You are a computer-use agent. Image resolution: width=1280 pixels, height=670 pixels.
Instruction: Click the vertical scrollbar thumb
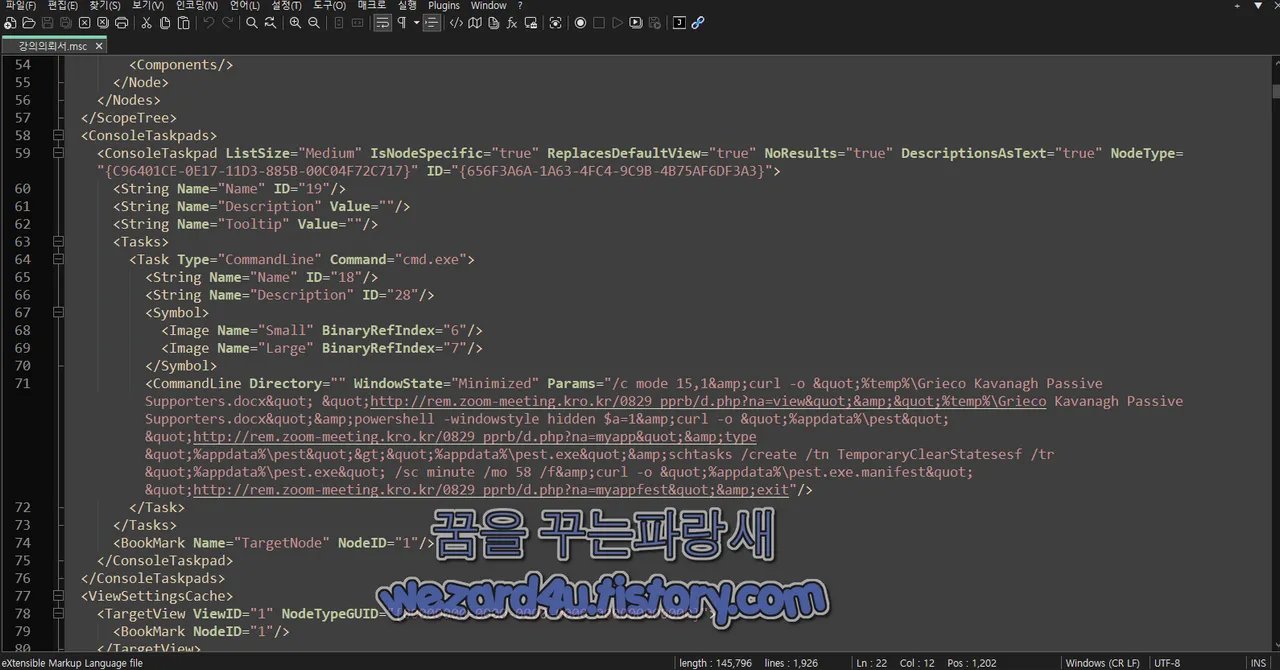1275,91
